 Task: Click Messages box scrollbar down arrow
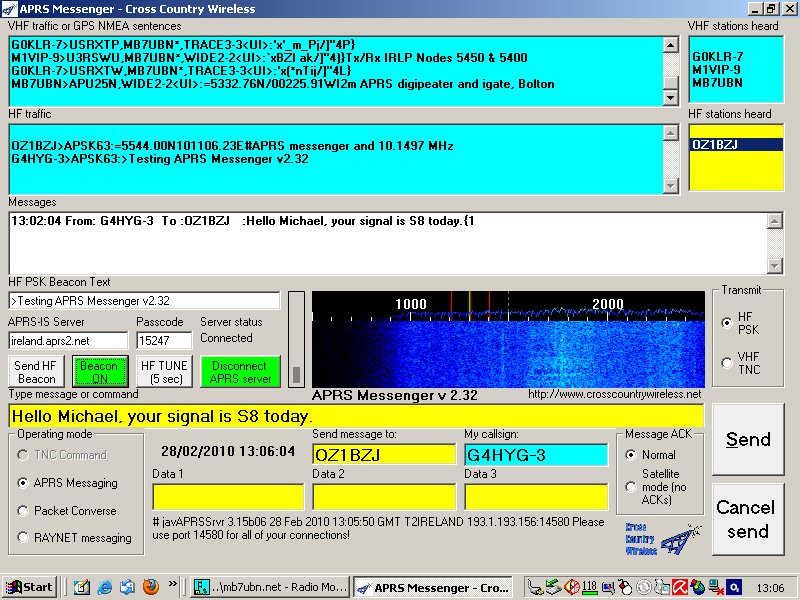coord(774,265)
